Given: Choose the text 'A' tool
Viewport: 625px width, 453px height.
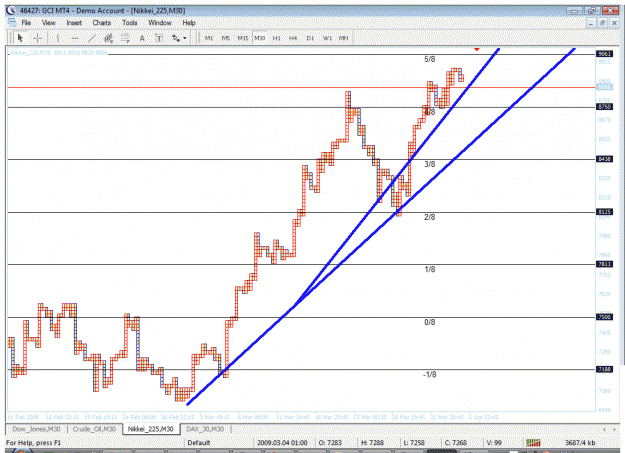Looking at the screenshot, I should (x=142, y=38).
